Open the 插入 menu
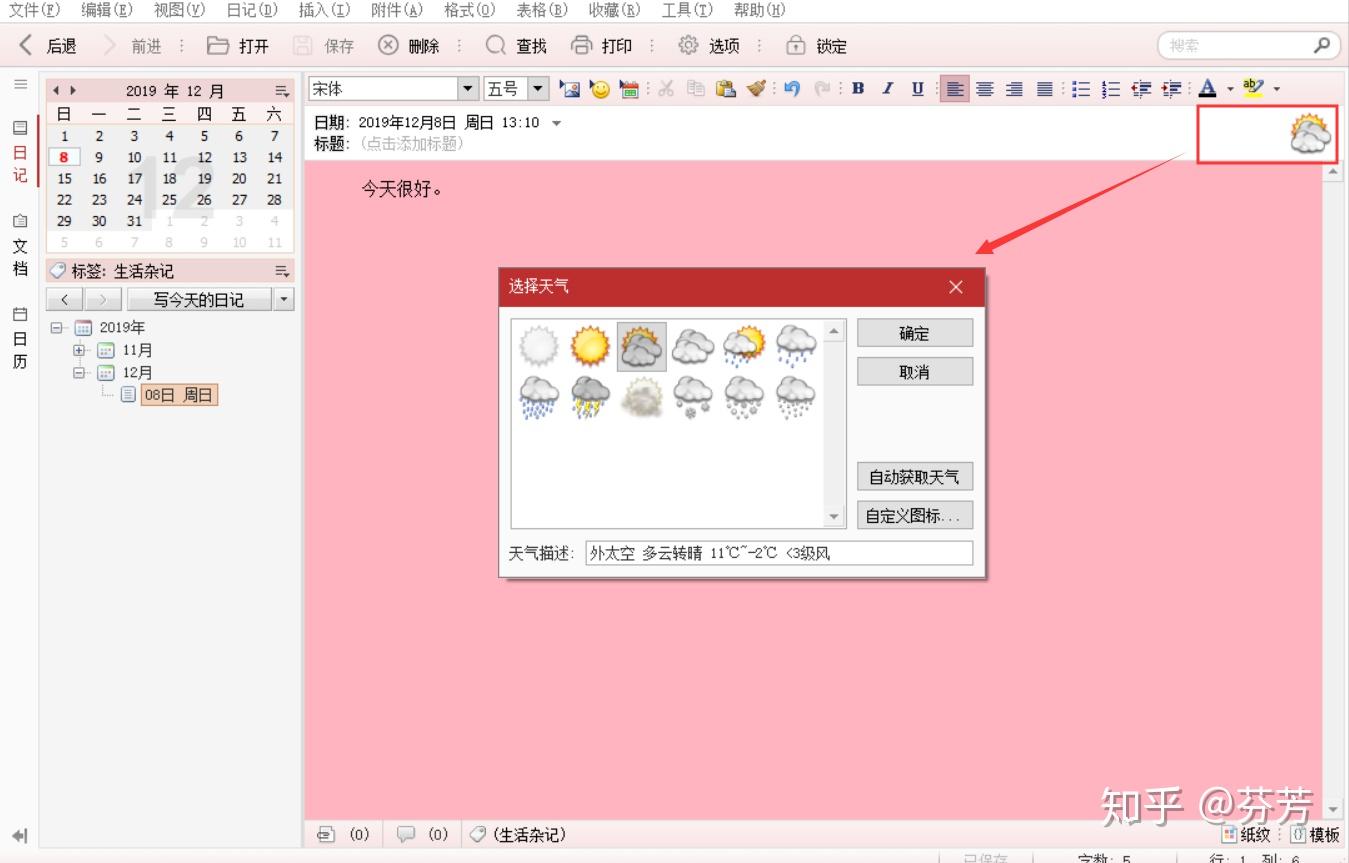 322,10
